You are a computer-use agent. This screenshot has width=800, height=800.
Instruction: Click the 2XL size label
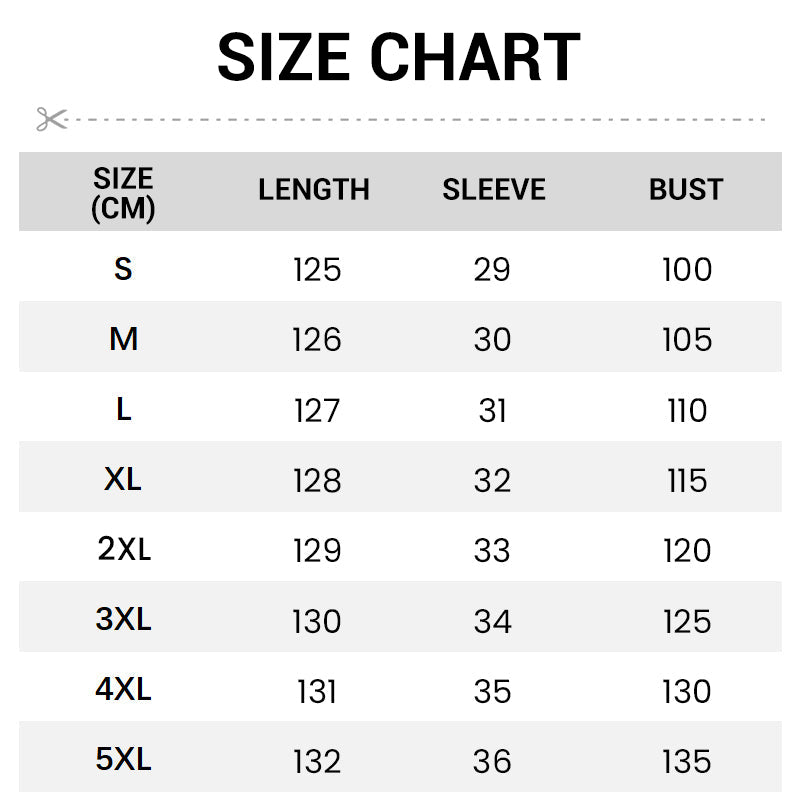pos(124,549)
